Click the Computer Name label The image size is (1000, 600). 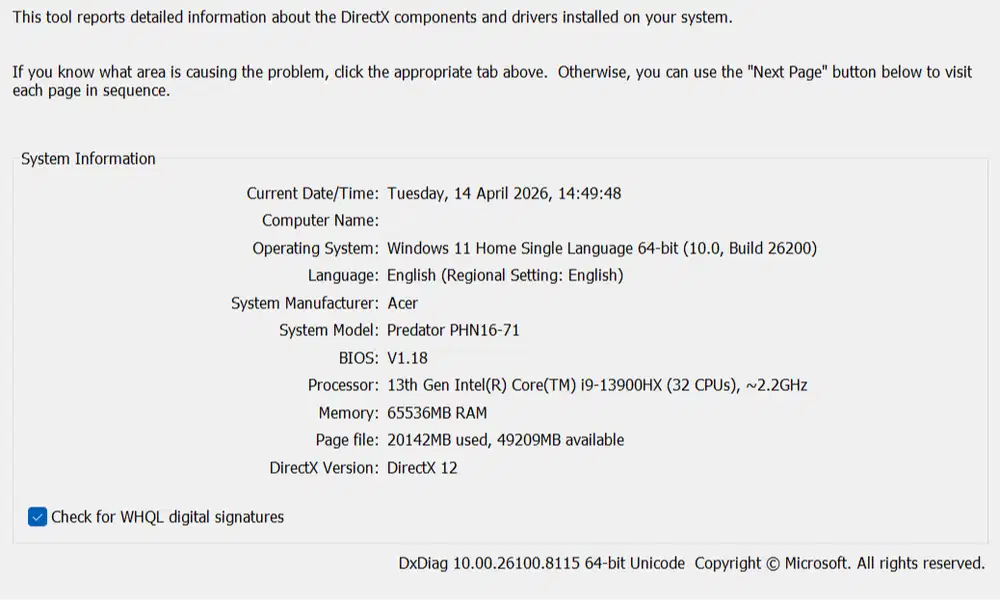pos(320,220)
